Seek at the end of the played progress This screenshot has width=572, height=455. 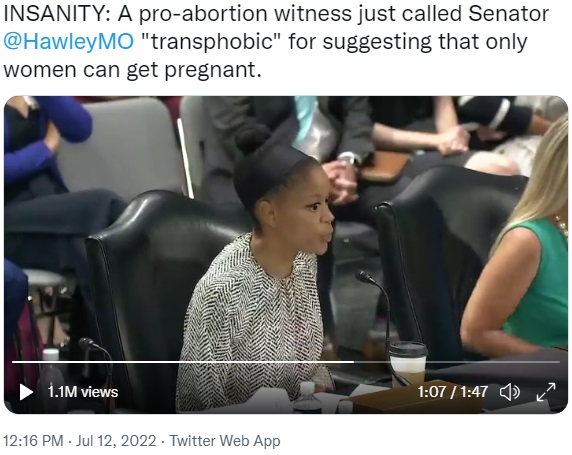[x=353, y=362]
